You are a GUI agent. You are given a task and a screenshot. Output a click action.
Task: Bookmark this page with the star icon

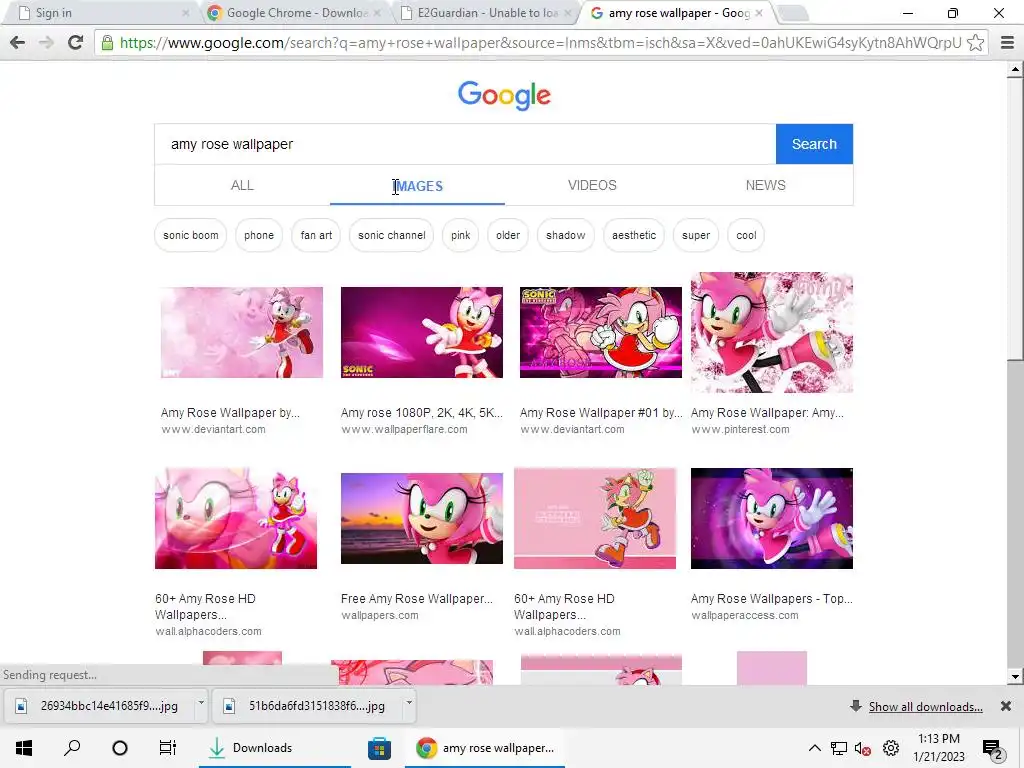click(975, 42)
